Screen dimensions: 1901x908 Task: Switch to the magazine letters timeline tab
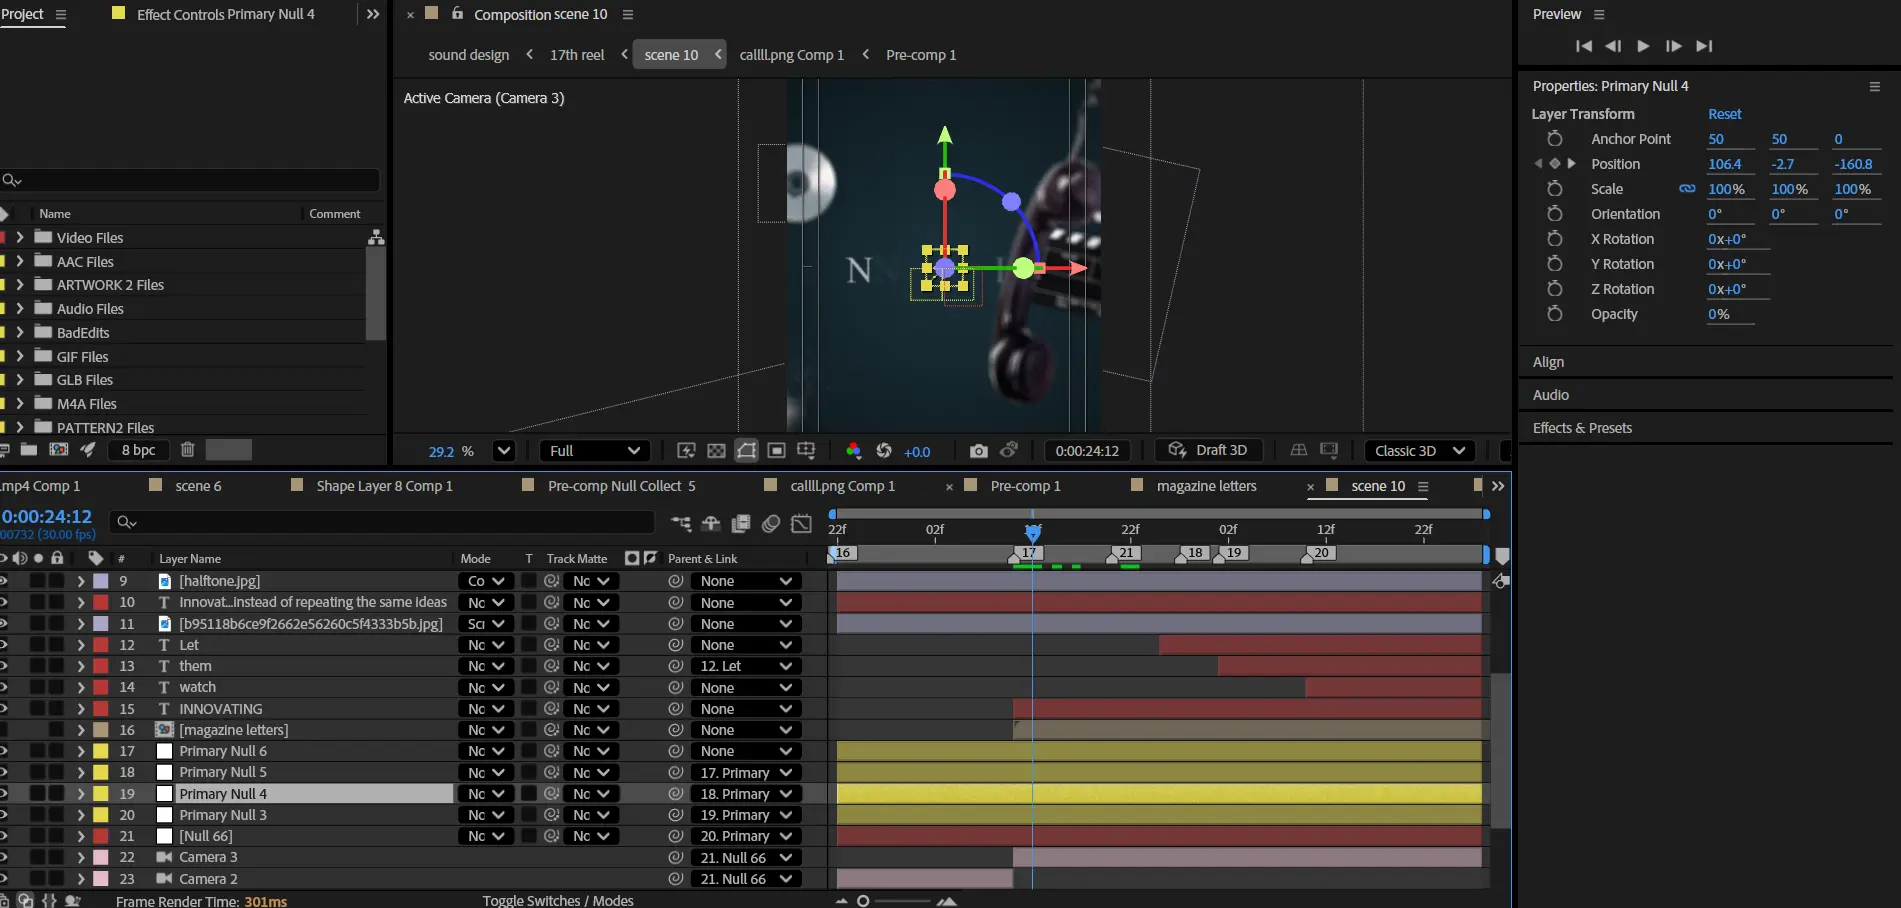click(1206, 486)
